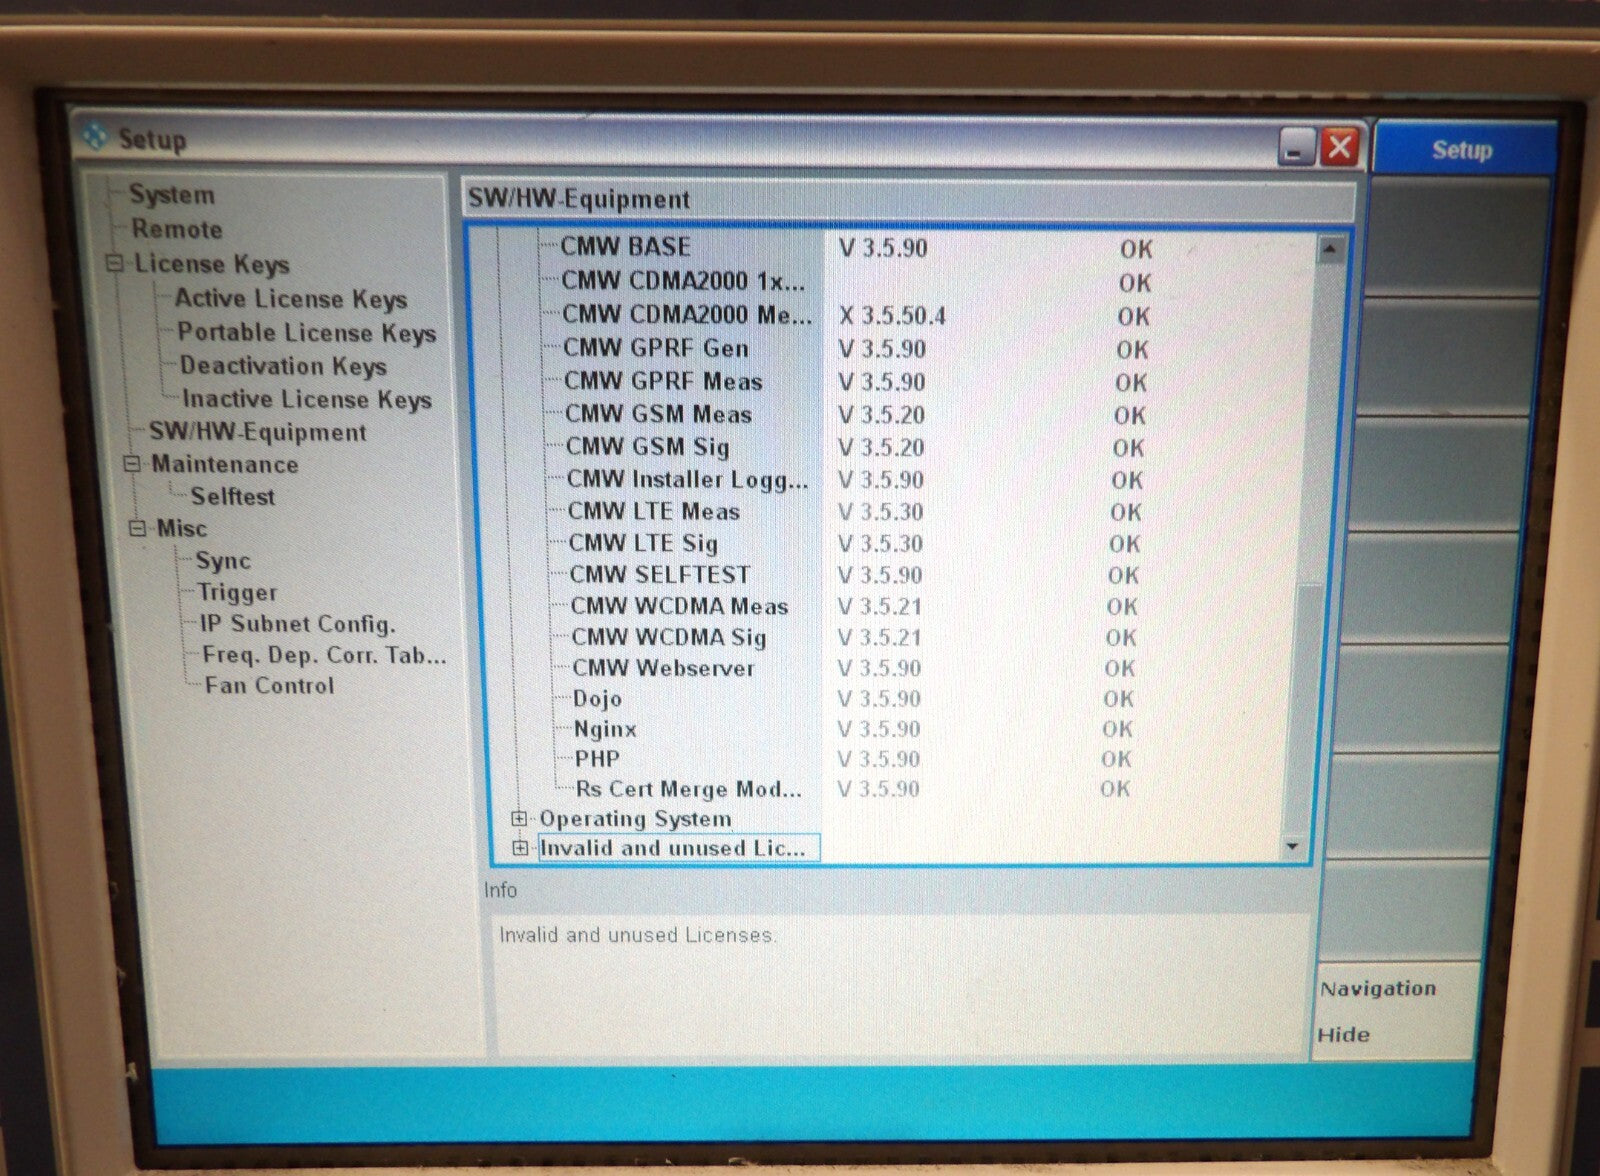Open Freq. Dep. Corr. Tab... item
Screen dimensions: 1600x1176
click(x=324, y=655)
